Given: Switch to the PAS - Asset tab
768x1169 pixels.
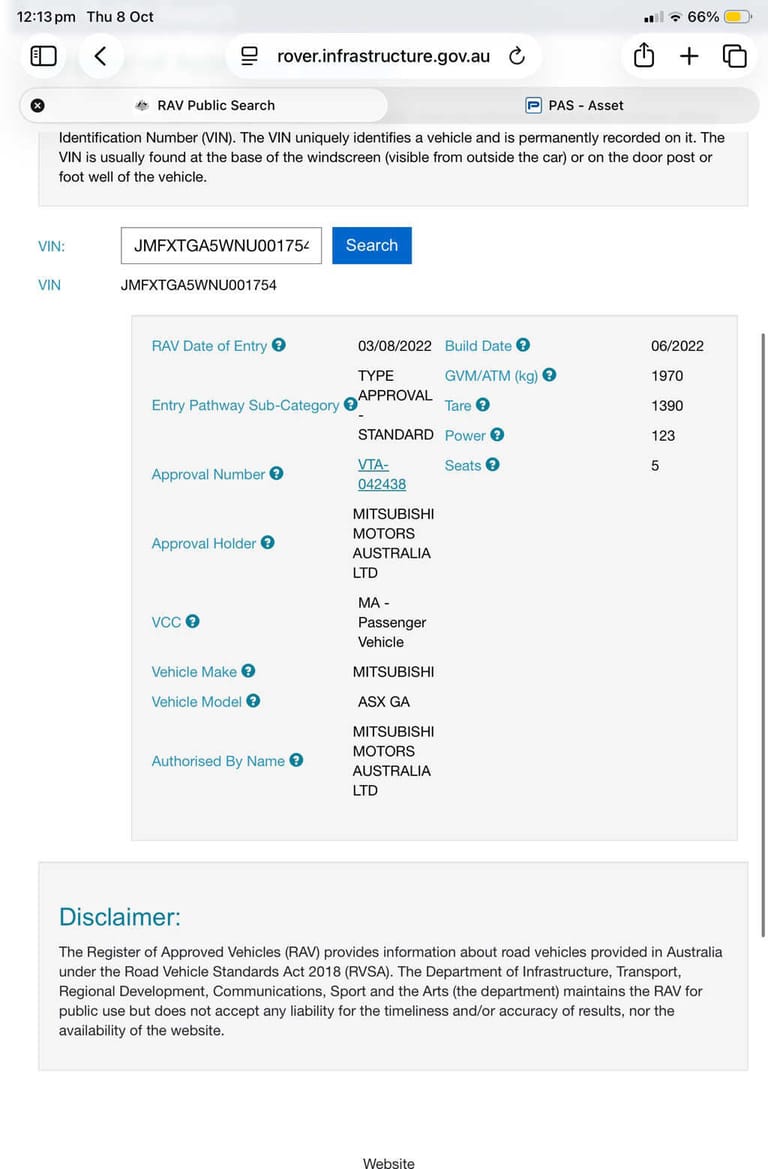Looking at the screenshot, I should 574,105.
